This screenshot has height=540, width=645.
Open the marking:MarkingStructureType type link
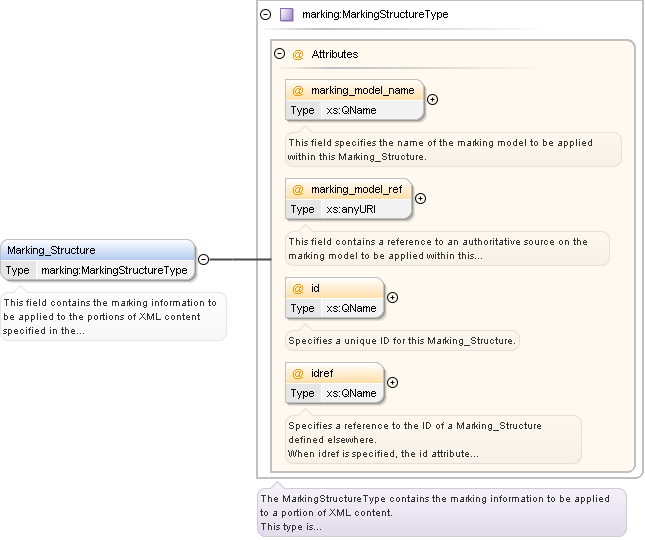pyautogui.click(x=113, y=270)
